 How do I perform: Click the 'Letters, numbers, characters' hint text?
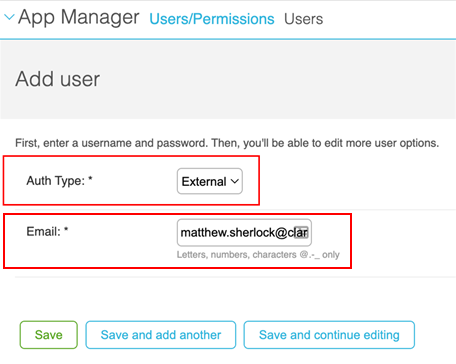pyautogui.click(x=258, y=255)
